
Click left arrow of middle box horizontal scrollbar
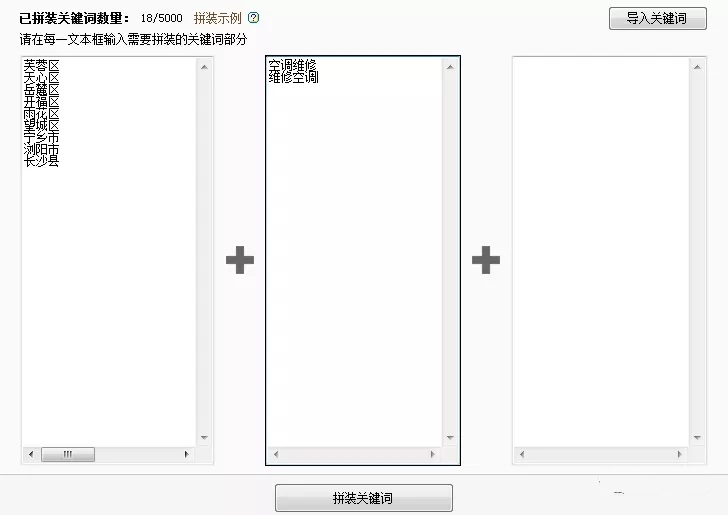pos(276,454)
